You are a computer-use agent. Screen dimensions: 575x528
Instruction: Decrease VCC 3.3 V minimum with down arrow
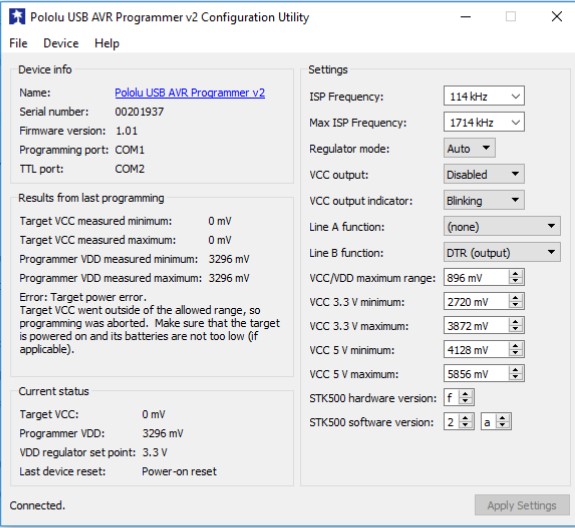516,305
